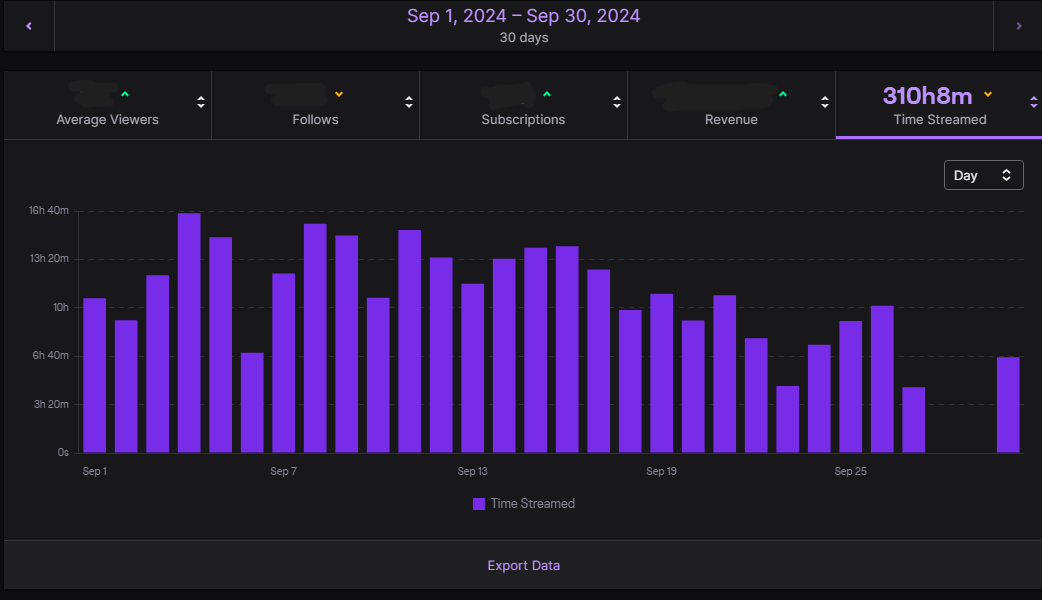The width and height of the screenshot is (1042, 600).
Task: Select the Revenue metric tab
Action: coord(732,105)
